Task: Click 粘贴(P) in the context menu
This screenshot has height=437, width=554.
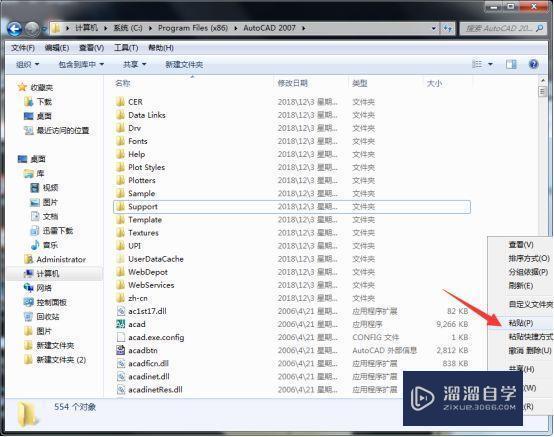Action: (521, 323)
